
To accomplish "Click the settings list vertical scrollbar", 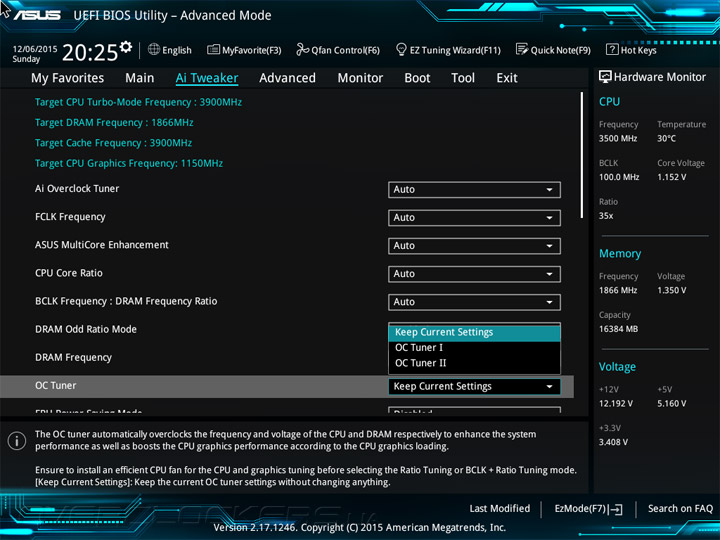I will click(x=582, y=155).
